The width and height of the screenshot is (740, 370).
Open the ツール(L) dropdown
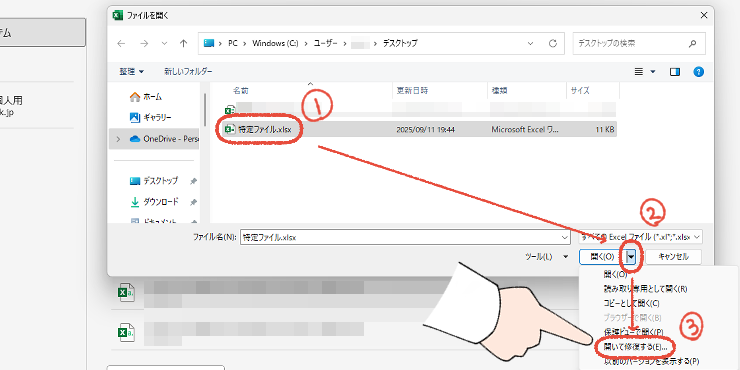[x=546, y=257]
